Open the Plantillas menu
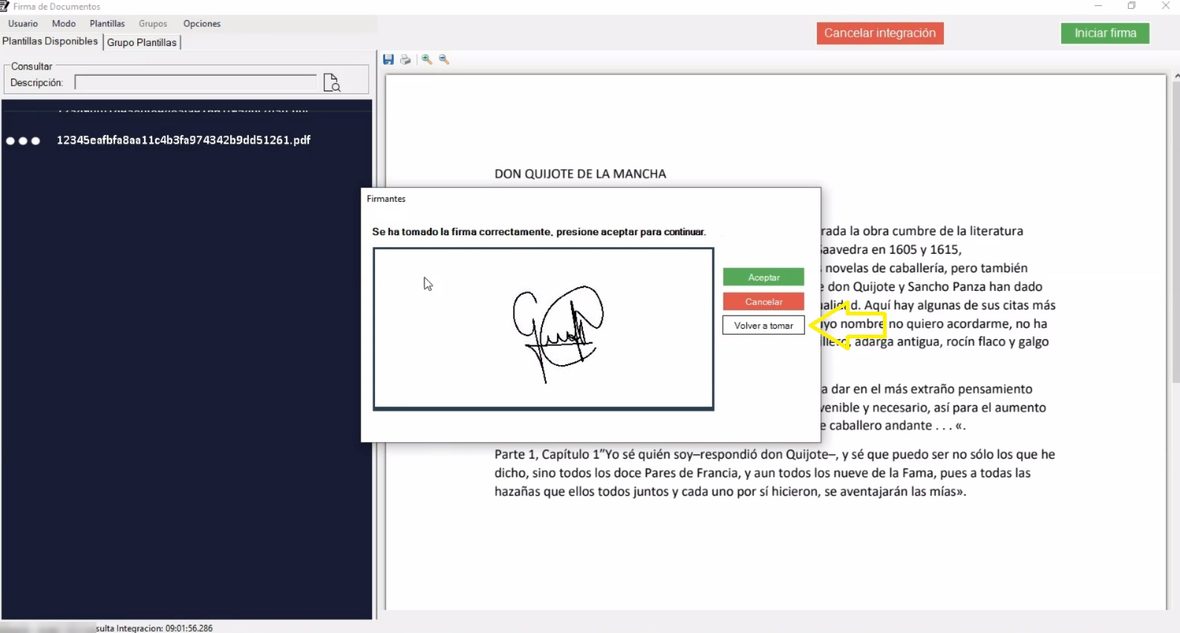 click(107, 23)
